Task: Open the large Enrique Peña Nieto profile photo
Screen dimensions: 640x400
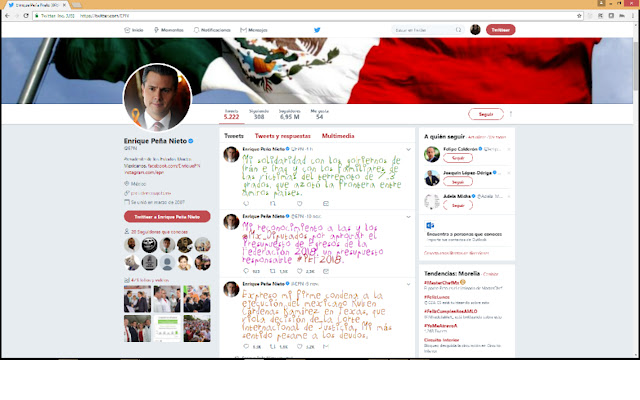Action: click(158, 98)
